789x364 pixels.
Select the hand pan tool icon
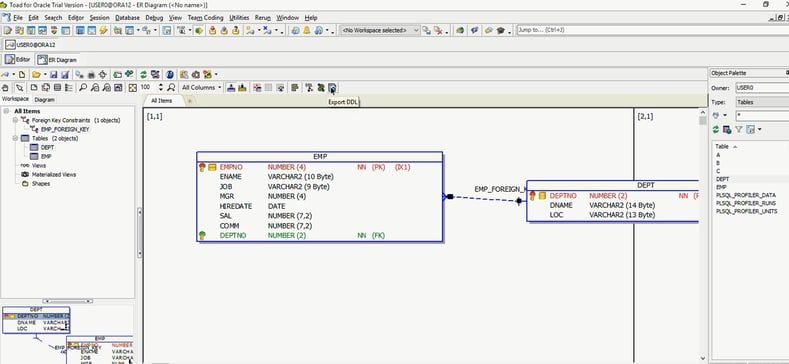click(6, 88)
